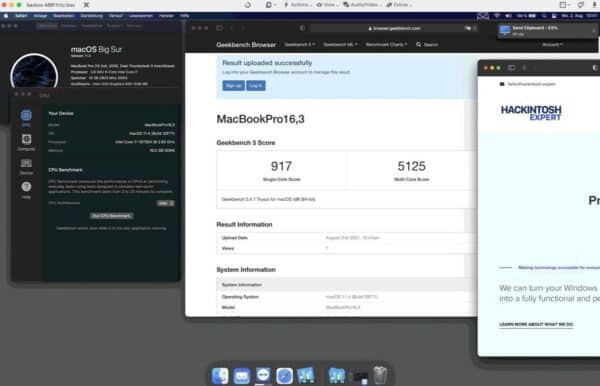Open the Ablage menu
Image resolution: width=600 pixels, height=386 pixels.
tap(40, 16)
